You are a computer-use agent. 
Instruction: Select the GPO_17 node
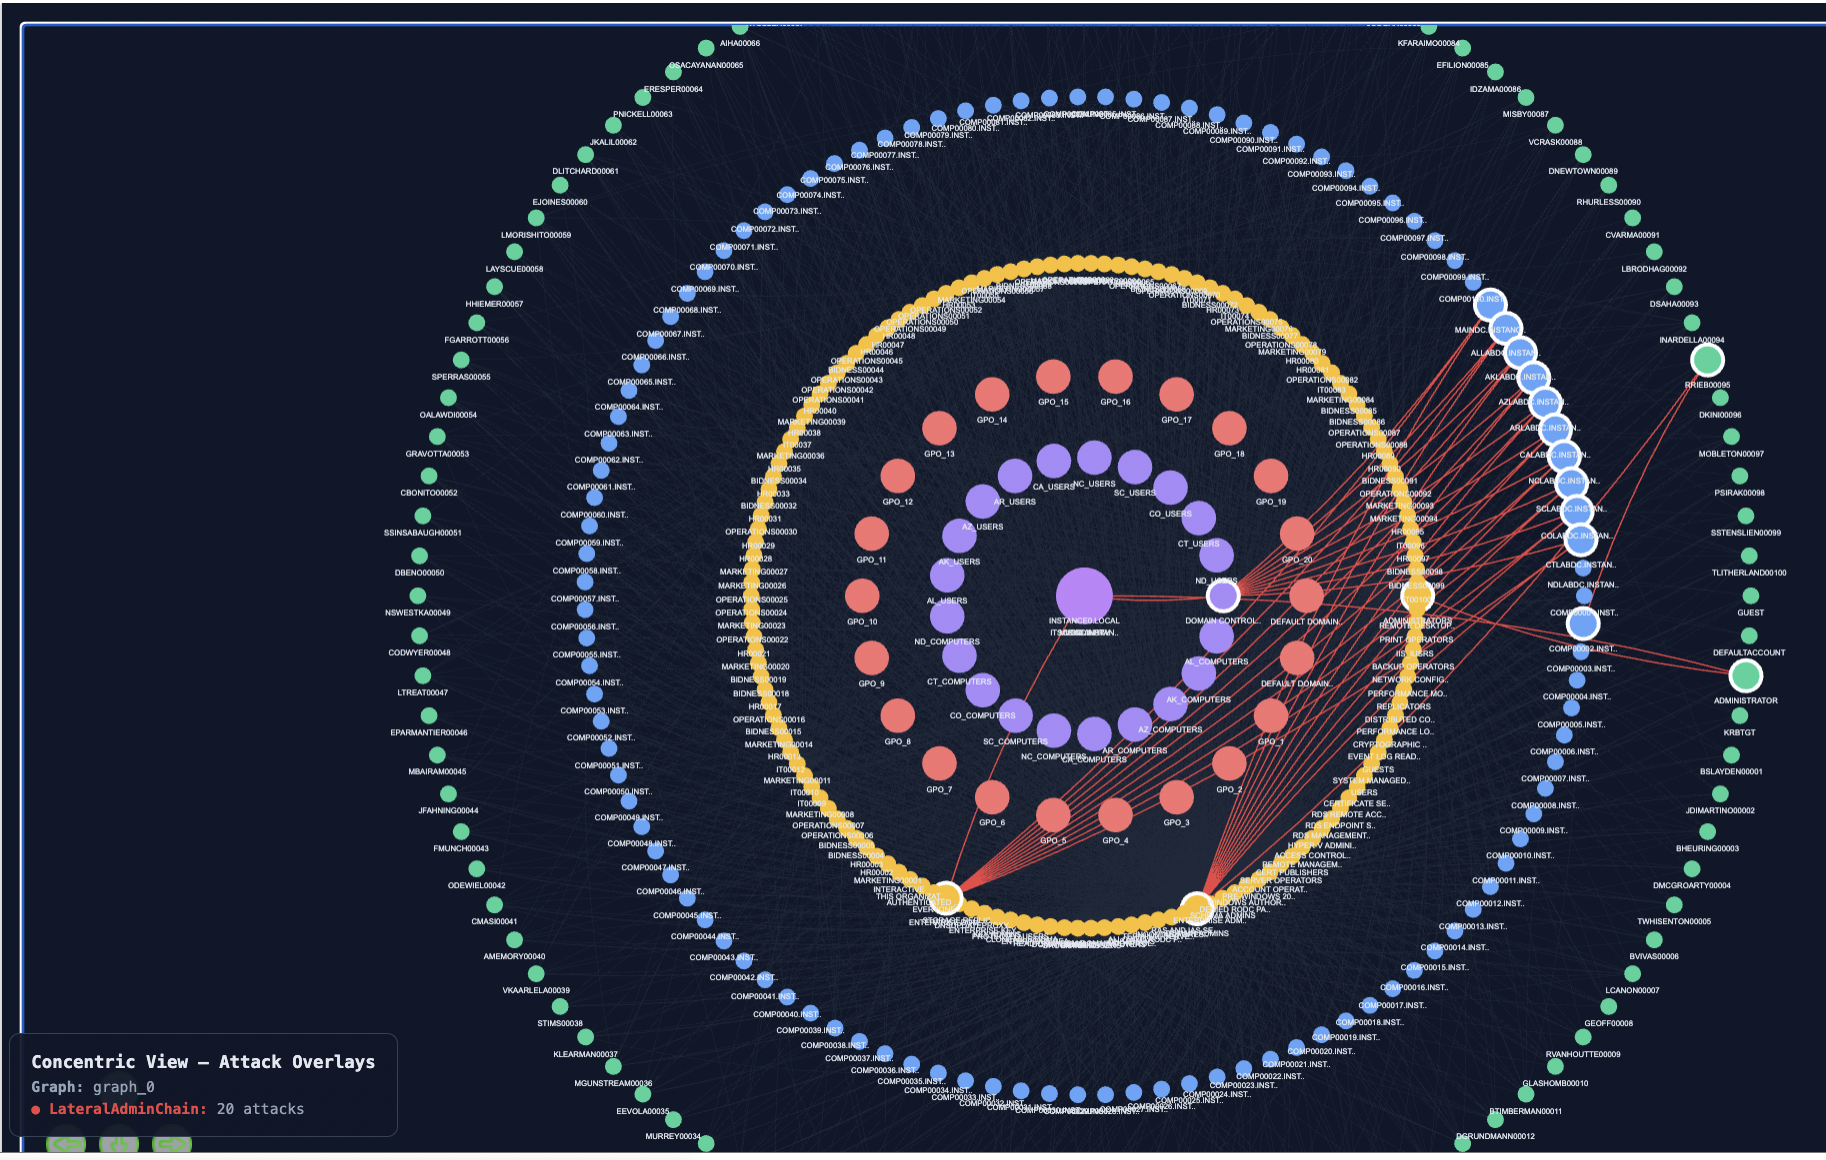(x=1176, y=395)
